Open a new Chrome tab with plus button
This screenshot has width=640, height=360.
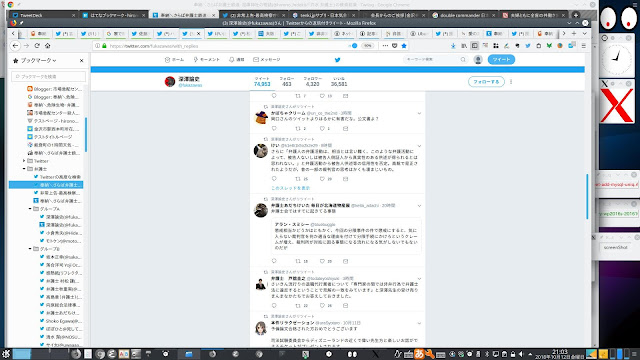coord(576,15)
